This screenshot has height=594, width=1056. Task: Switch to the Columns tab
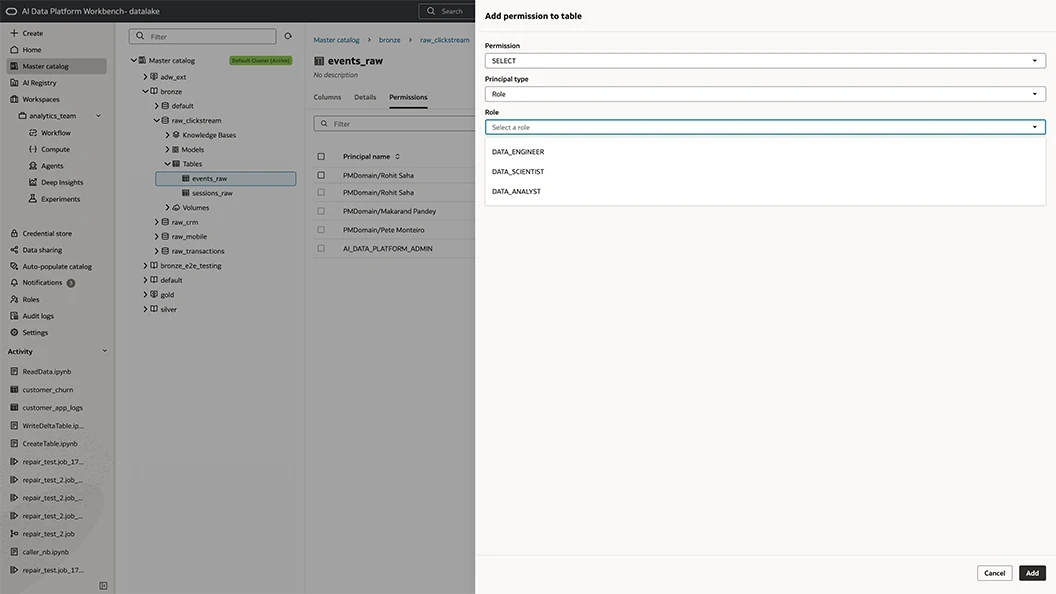pos(327,97)
